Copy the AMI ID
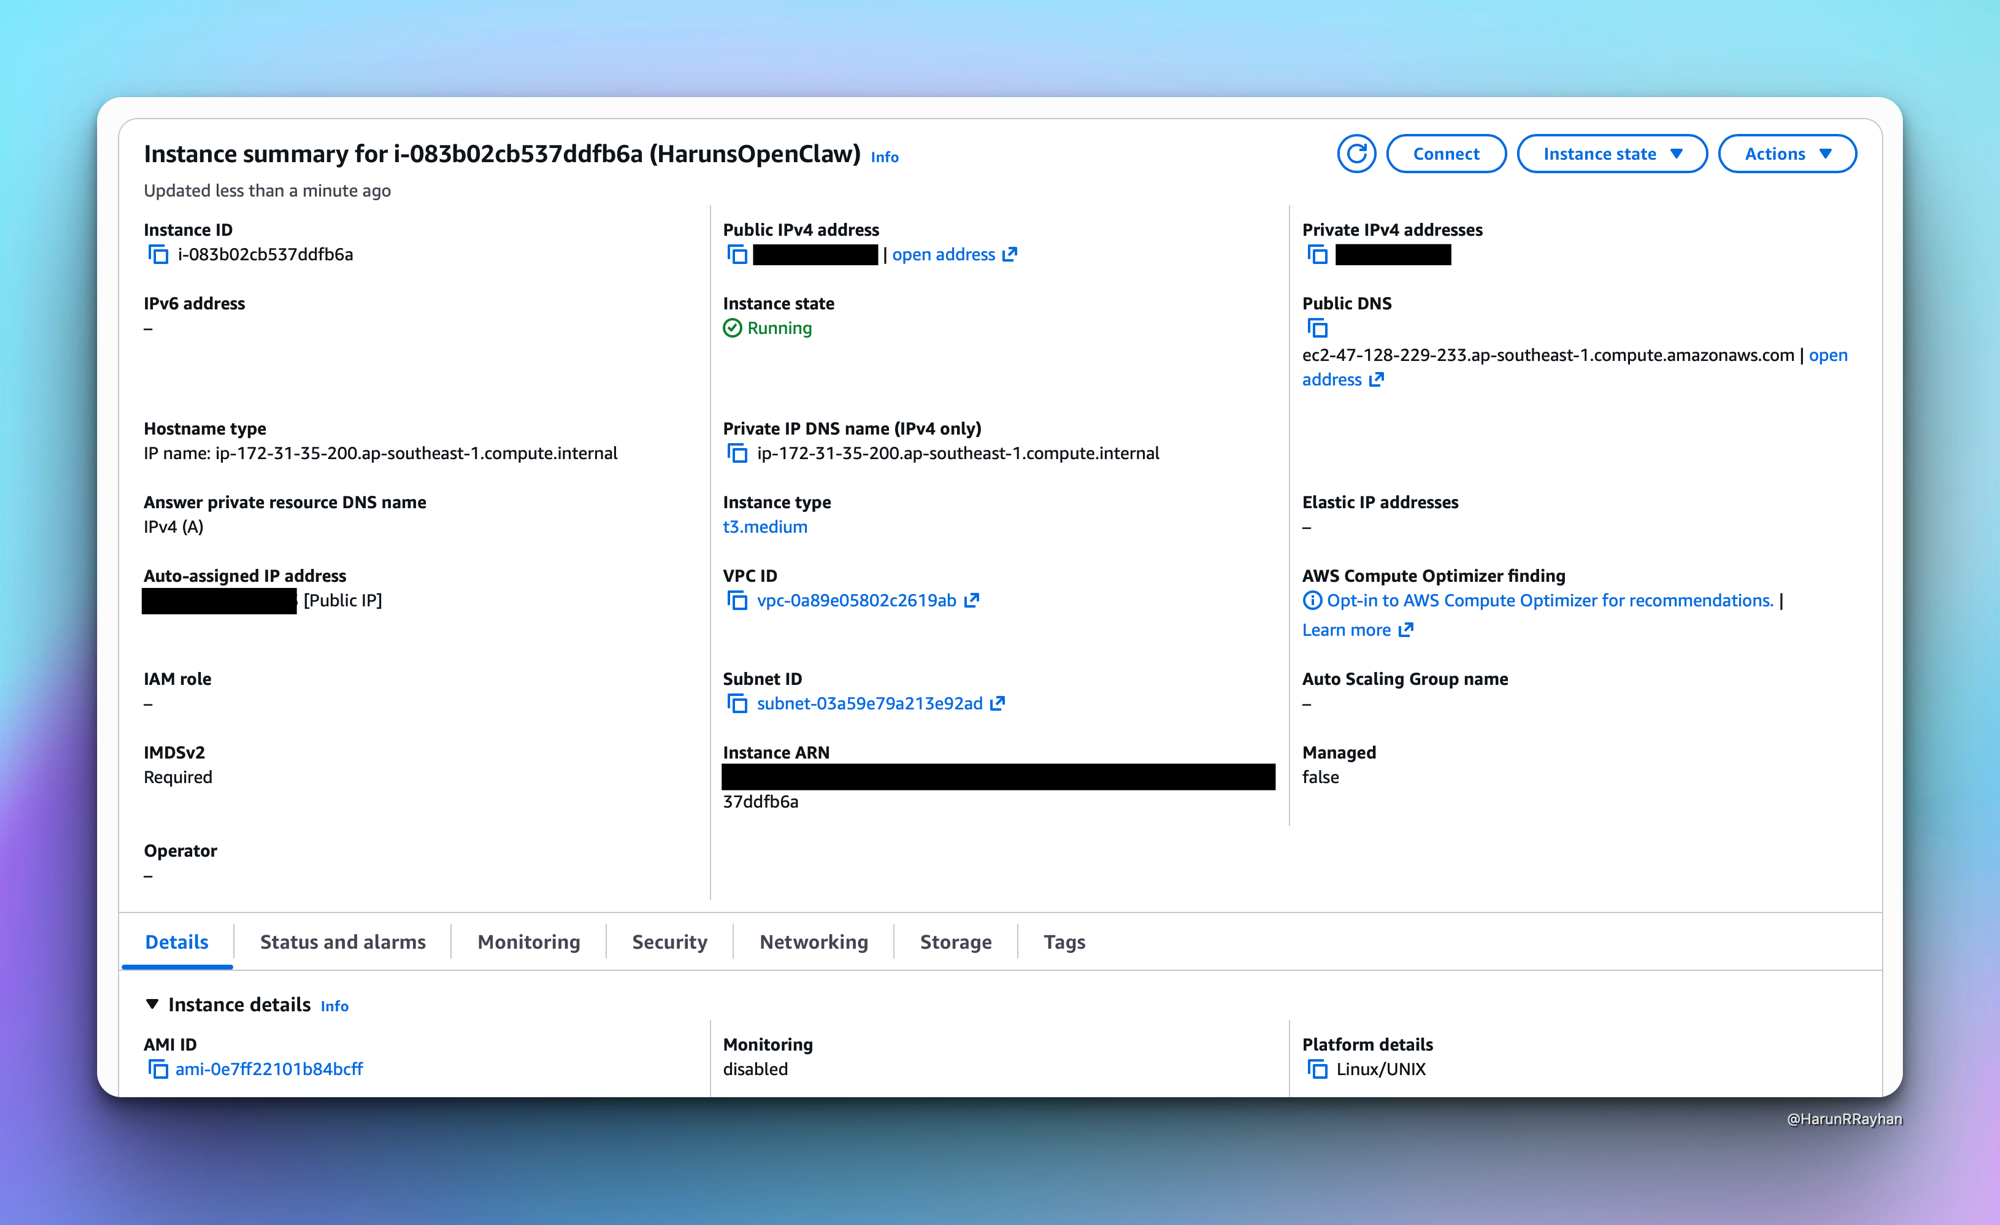 click(158, 1069)
